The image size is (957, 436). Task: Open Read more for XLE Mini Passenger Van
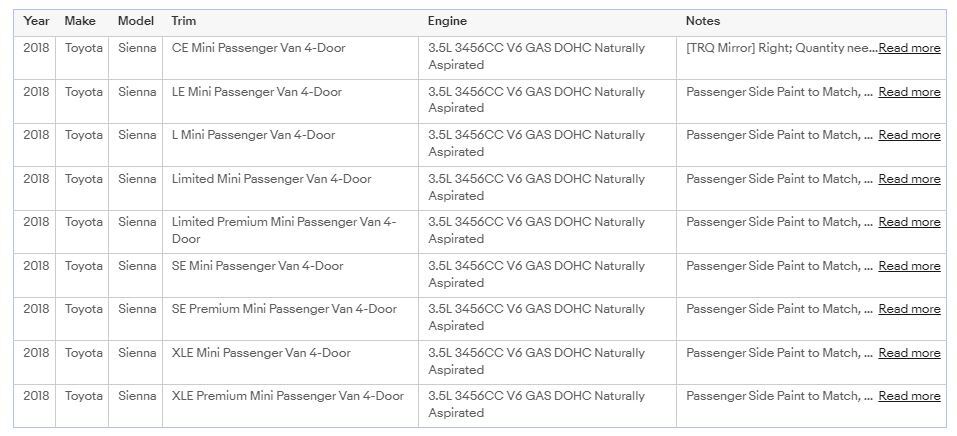909,353
